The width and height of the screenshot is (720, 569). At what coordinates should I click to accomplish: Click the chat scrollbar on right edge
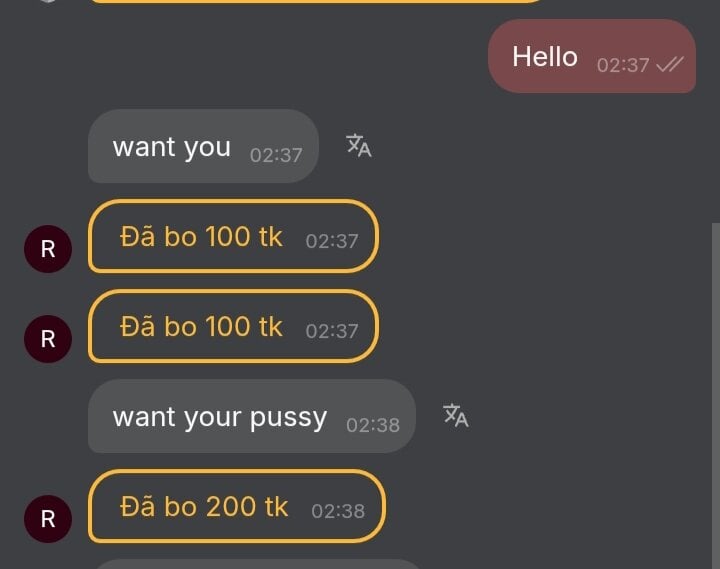pyautogui.click(x=715, y=395)
